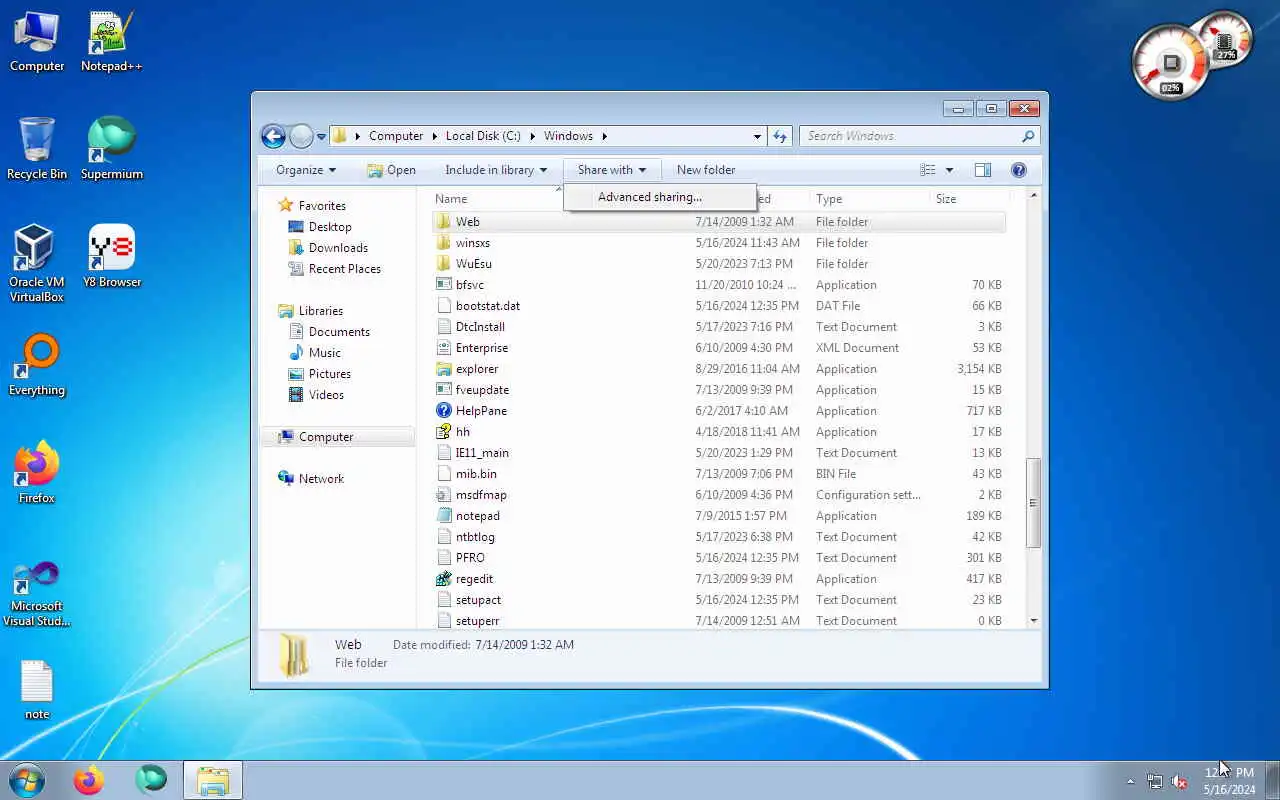Click the Oracle VM VirtualBox desktop icon
Image resolution: width=1280 pixels, height=800 pixels.
[x=36, y=264]
